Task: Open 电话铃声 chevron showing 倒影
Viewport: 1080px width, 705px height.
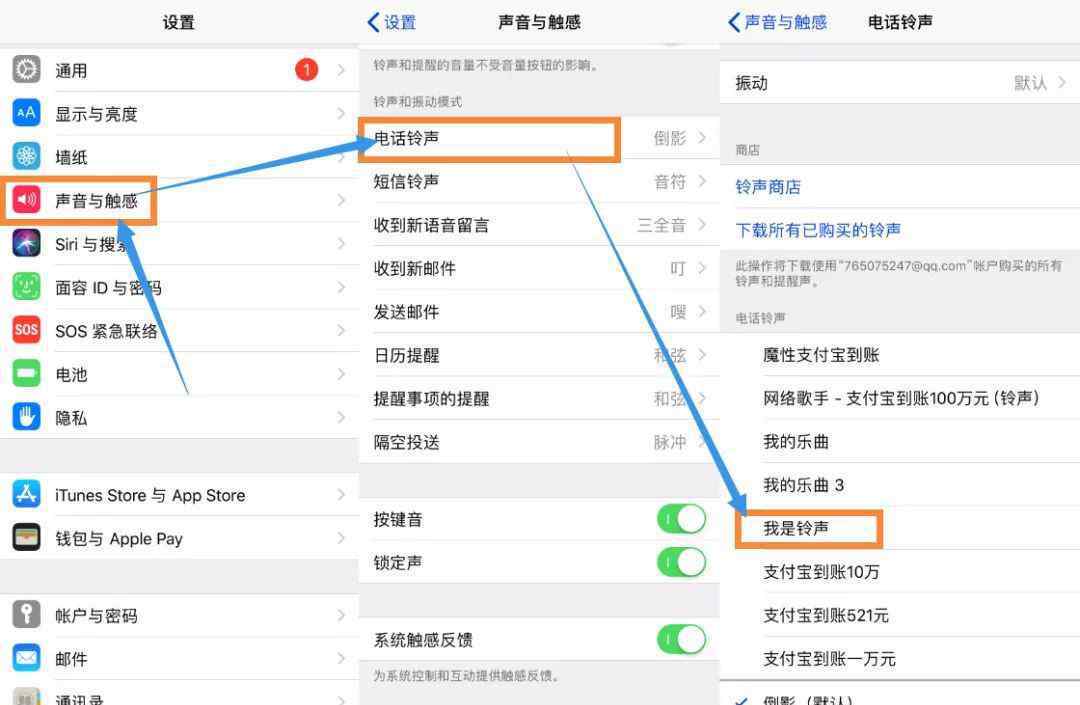Action: (702, 138)
